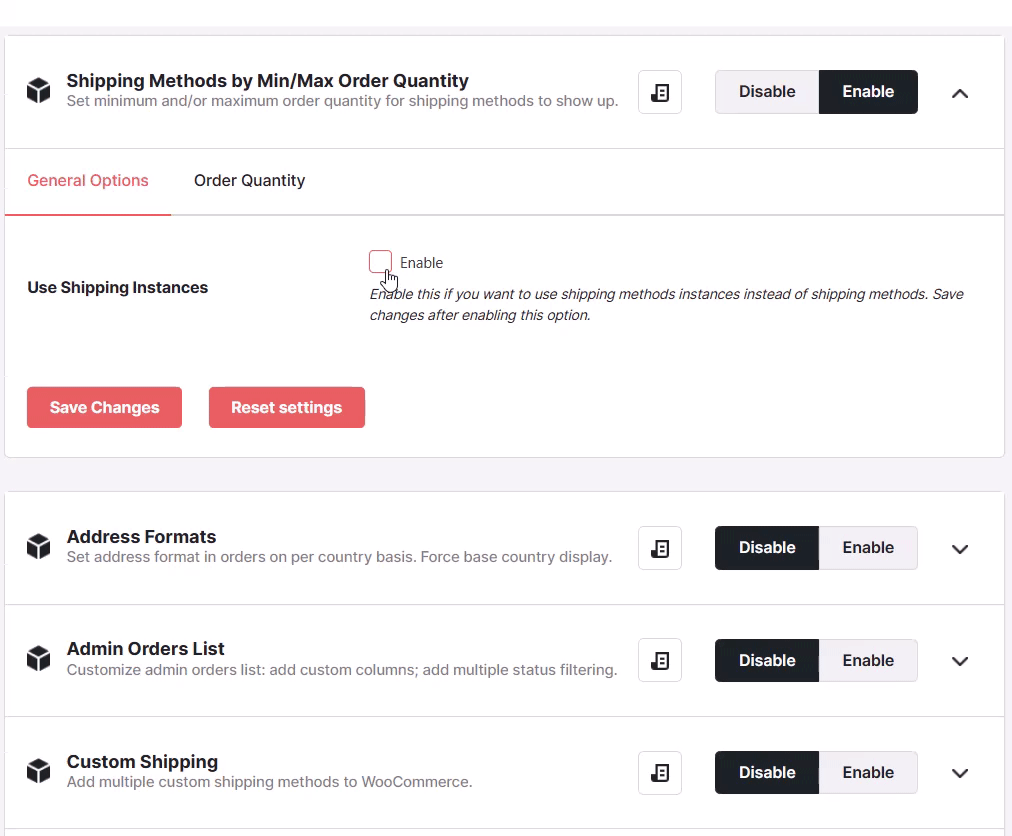
Task: Click the text 'Add multiple custom shipping methods'
Action: click(x=269, y=782)
